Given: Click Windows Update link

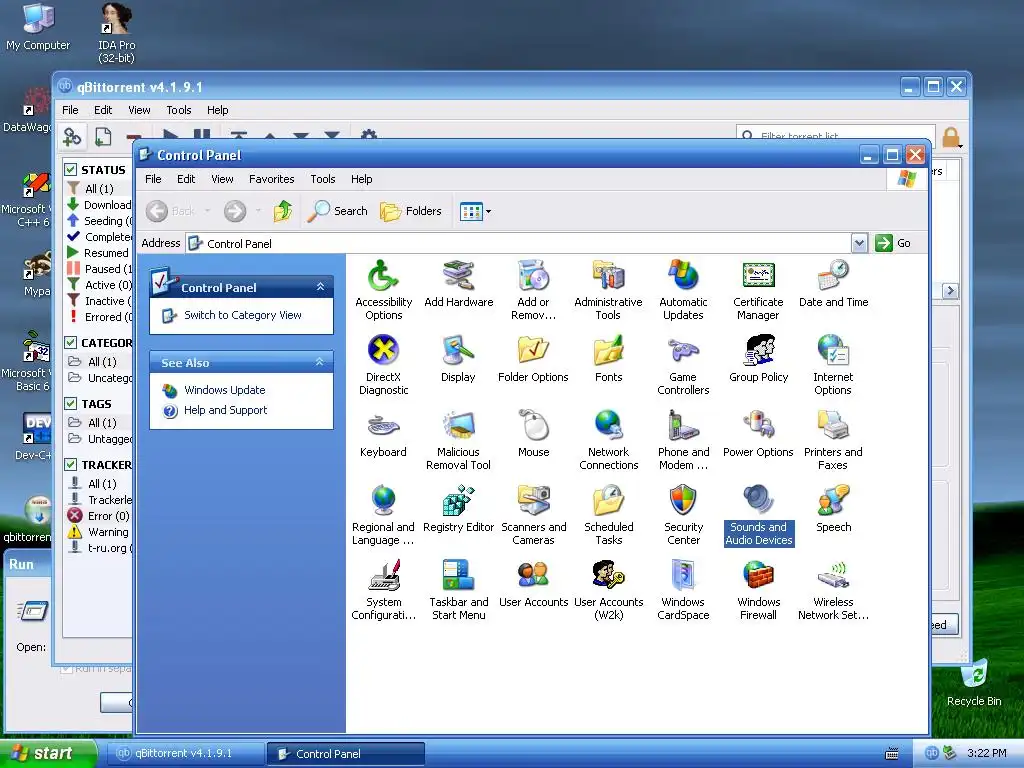Looking at the screenshot, I should (225, 390).
